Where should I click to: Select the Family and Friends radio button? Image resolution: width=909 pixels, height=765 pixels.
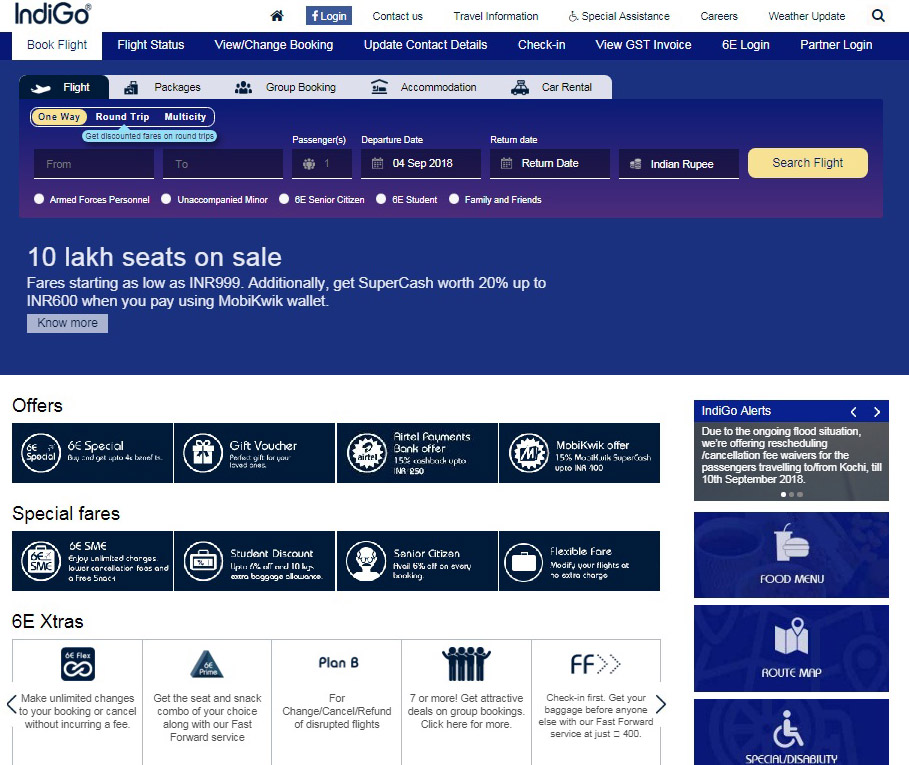pos(454,199)
